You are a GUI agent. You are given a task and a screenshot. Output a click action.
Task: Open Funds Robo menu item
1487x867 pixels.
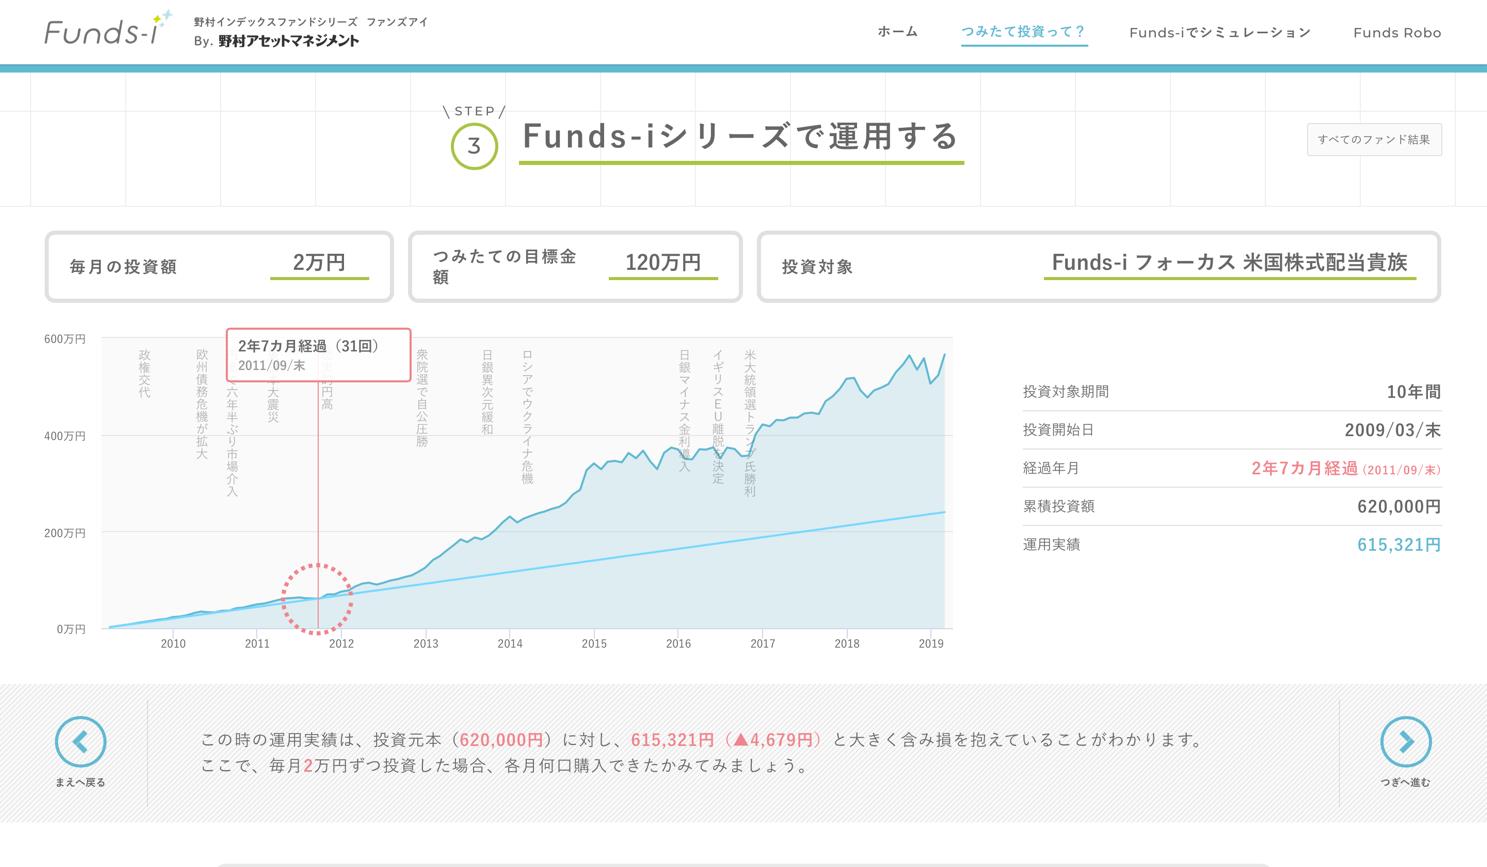point(1397,32)
